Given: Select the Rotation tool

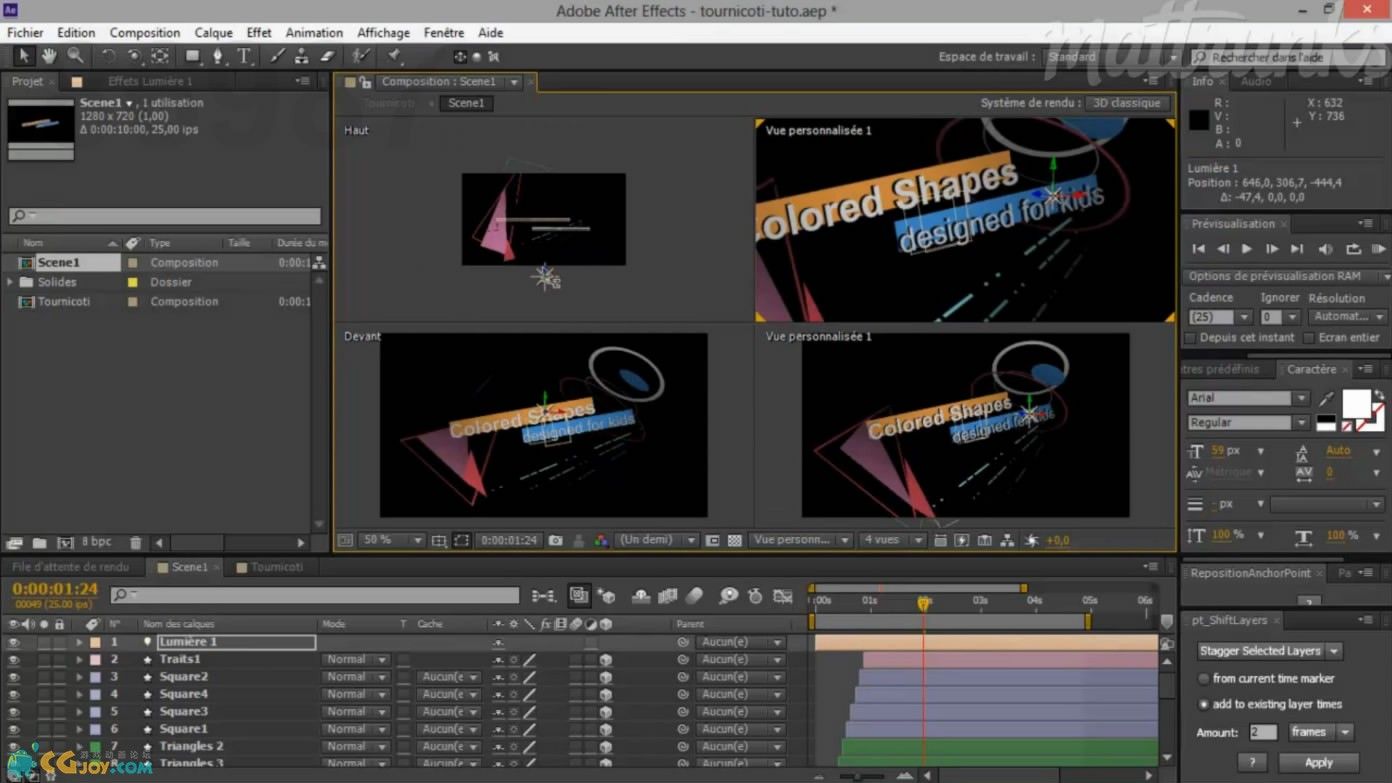Looking at the screenshot, I should pos(108,56).
